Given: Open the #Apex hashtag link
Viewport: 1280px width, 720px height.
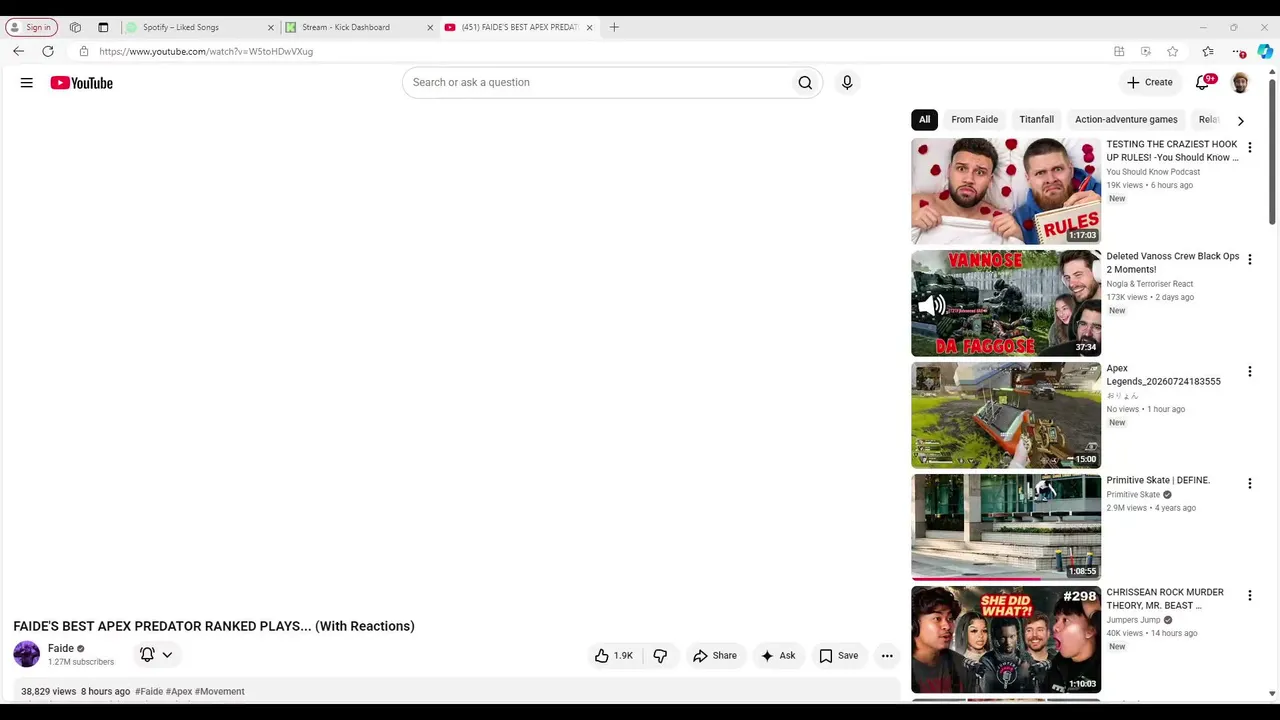Looking at the screenshot, I should click(x=179, y=692).
